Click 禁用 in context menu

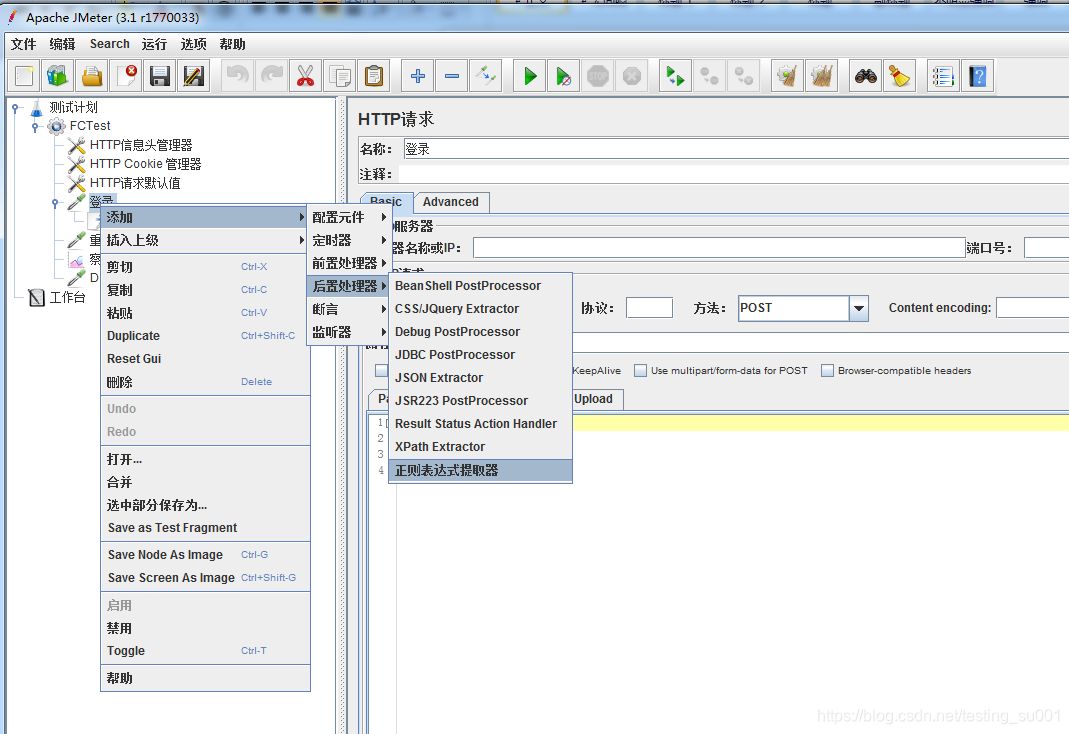click(x=205, y=628)
